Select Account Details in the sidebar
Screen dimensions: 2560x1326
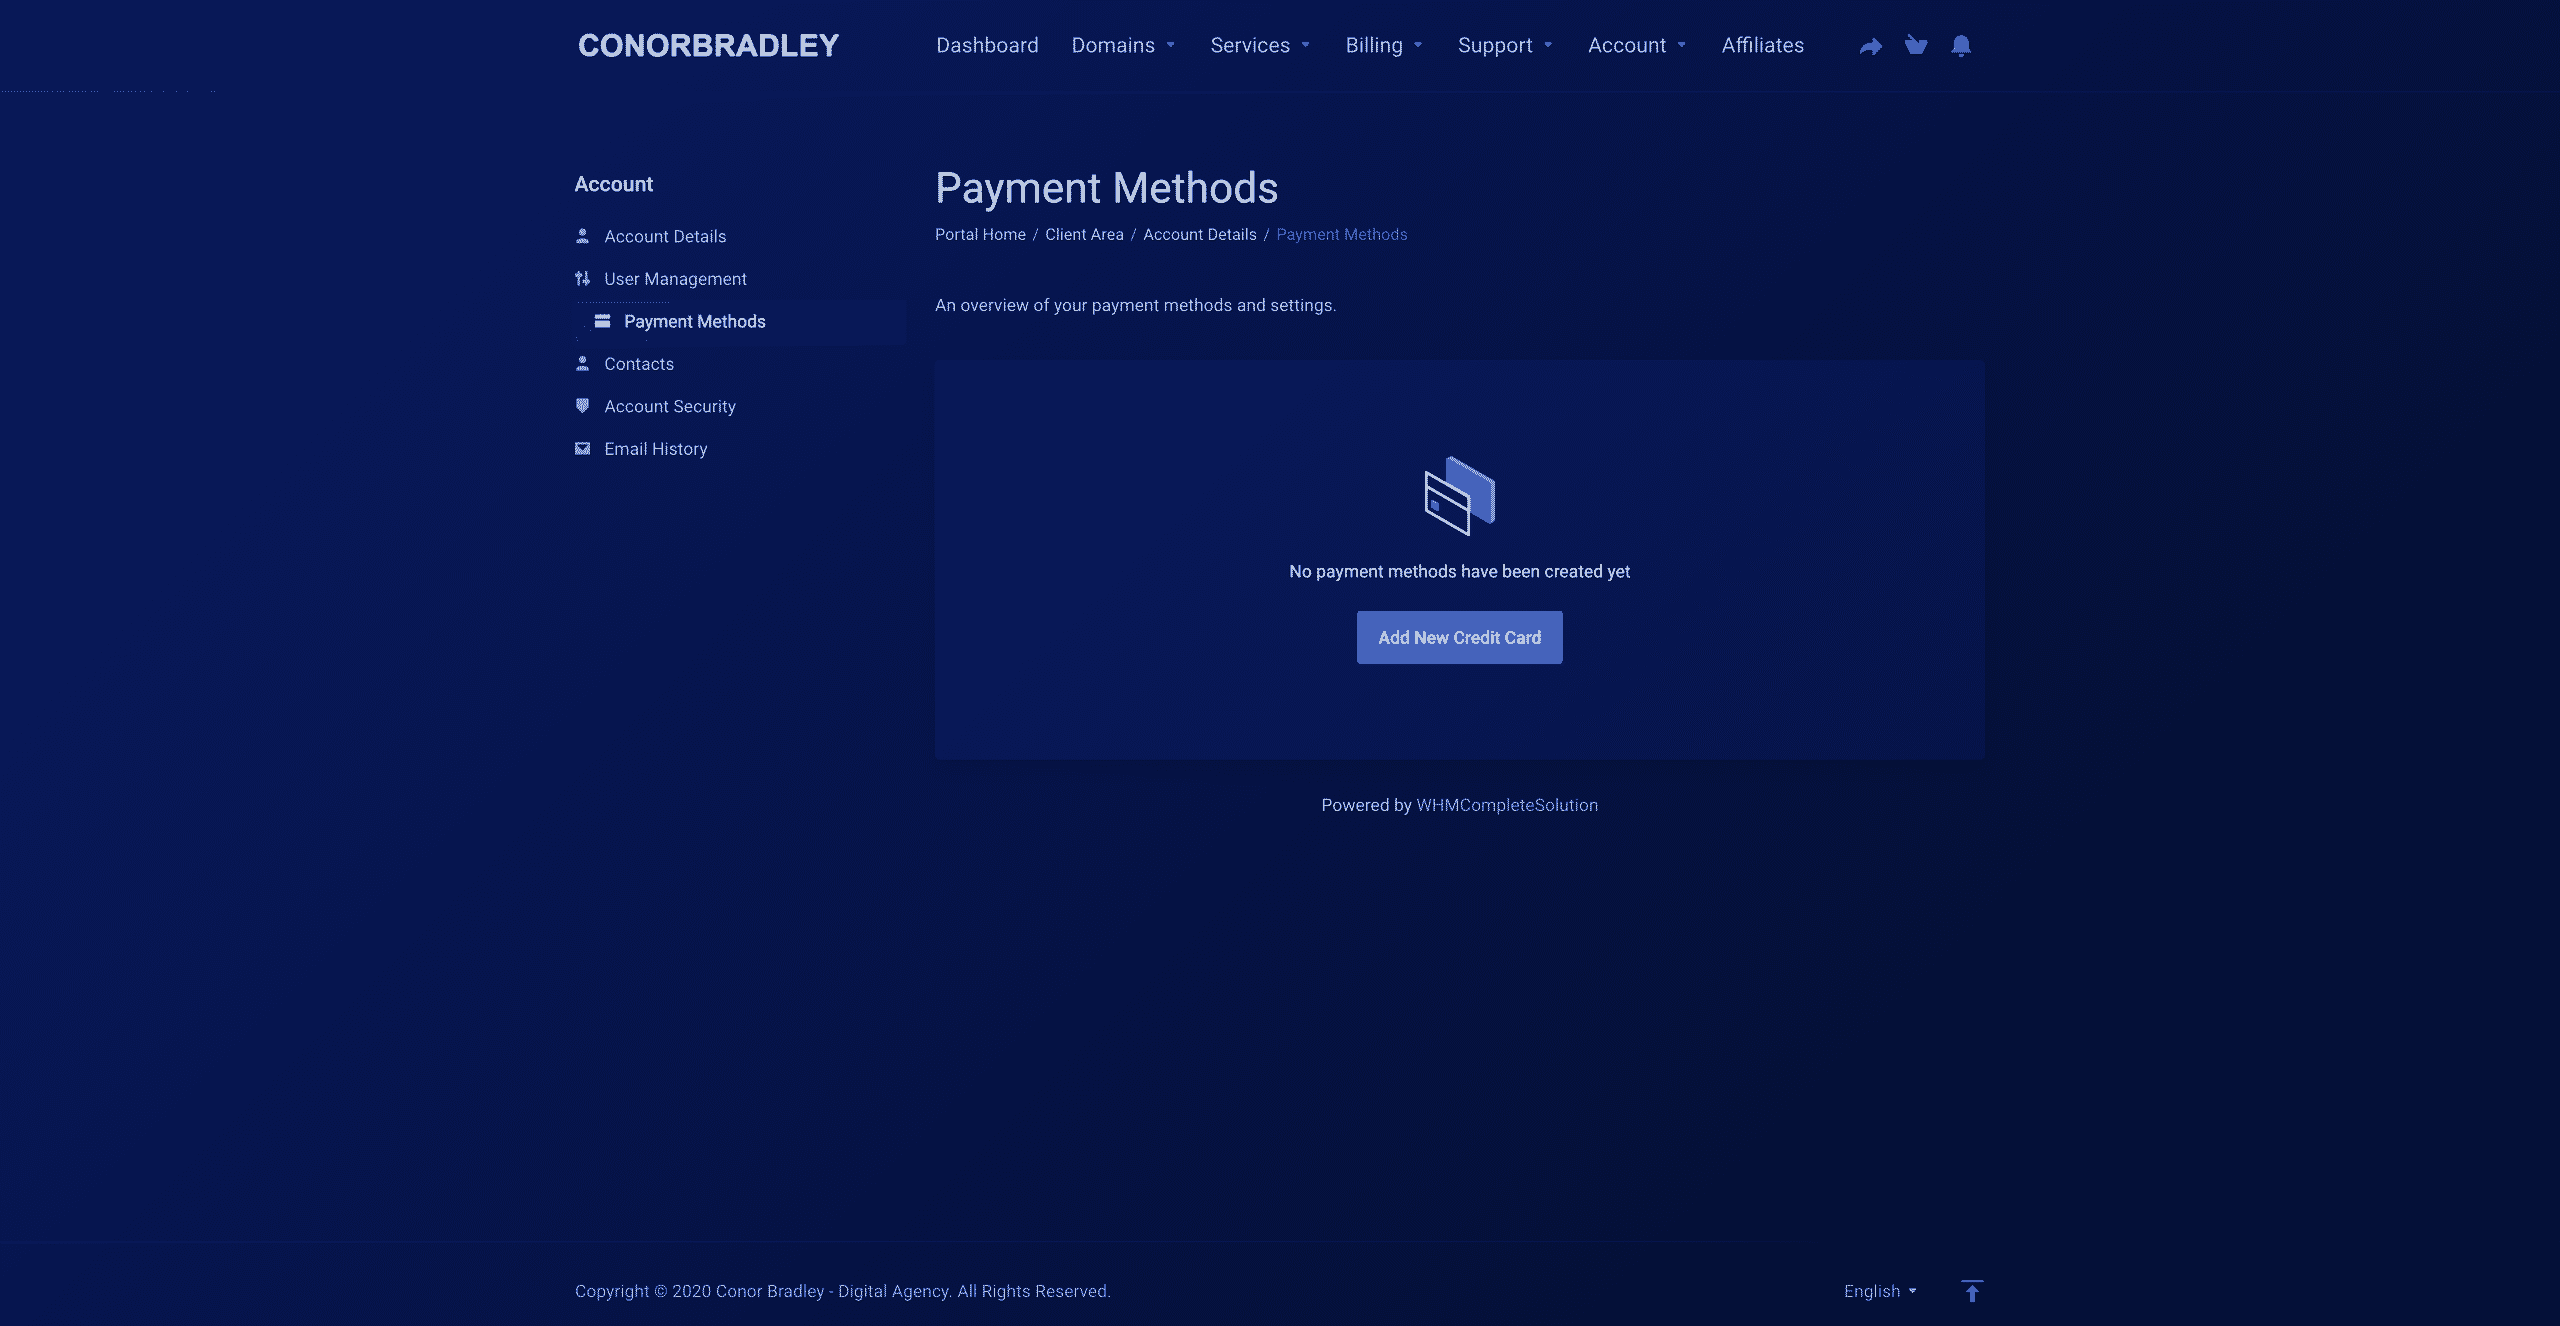(x=665, y=236)
